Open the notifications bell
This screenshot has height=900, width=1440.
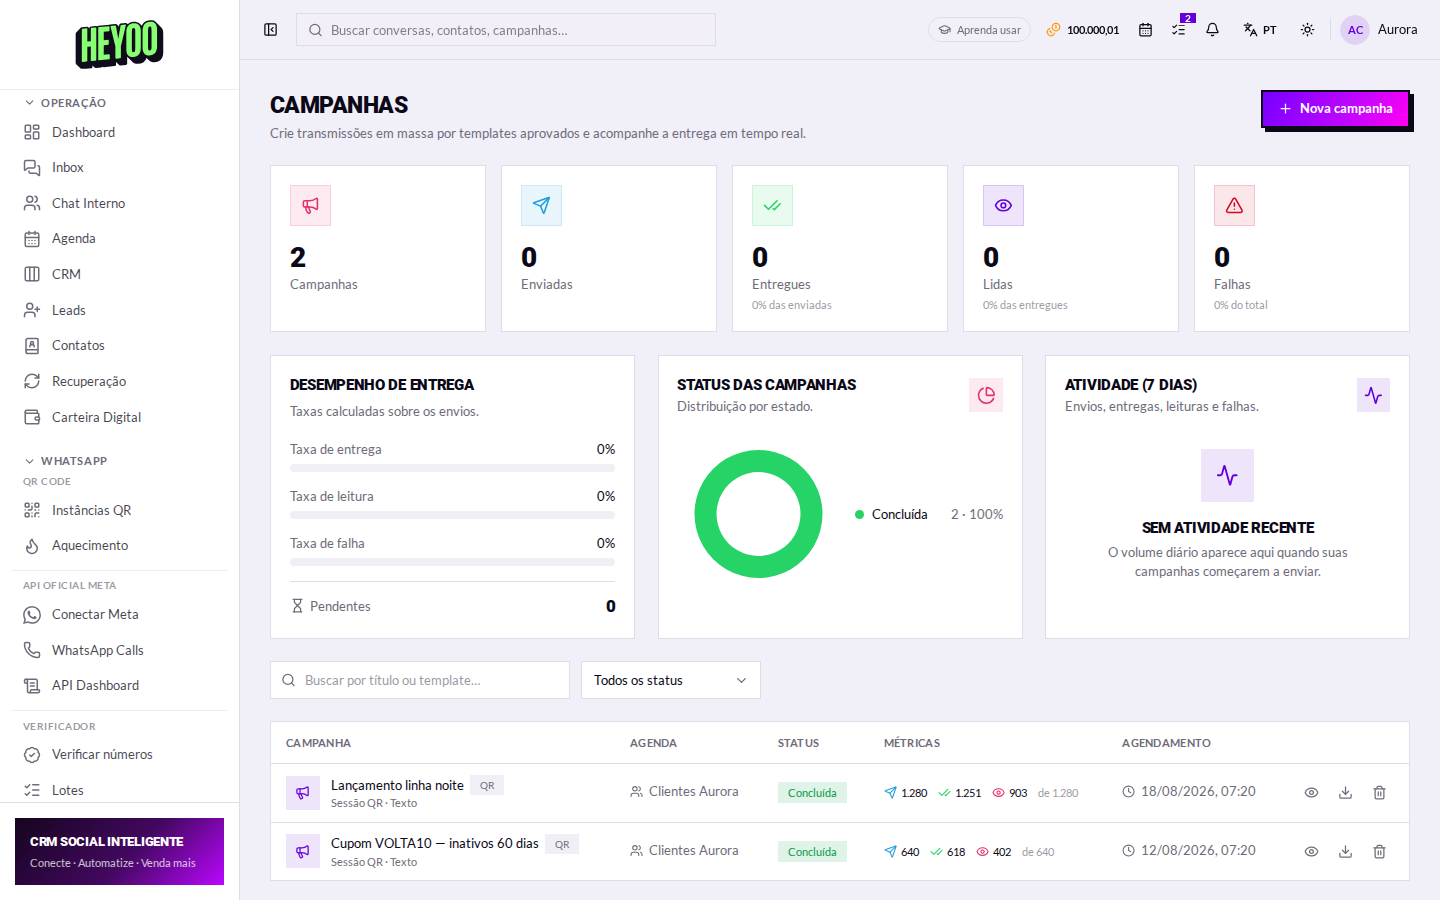click(x=1212, y=30)
